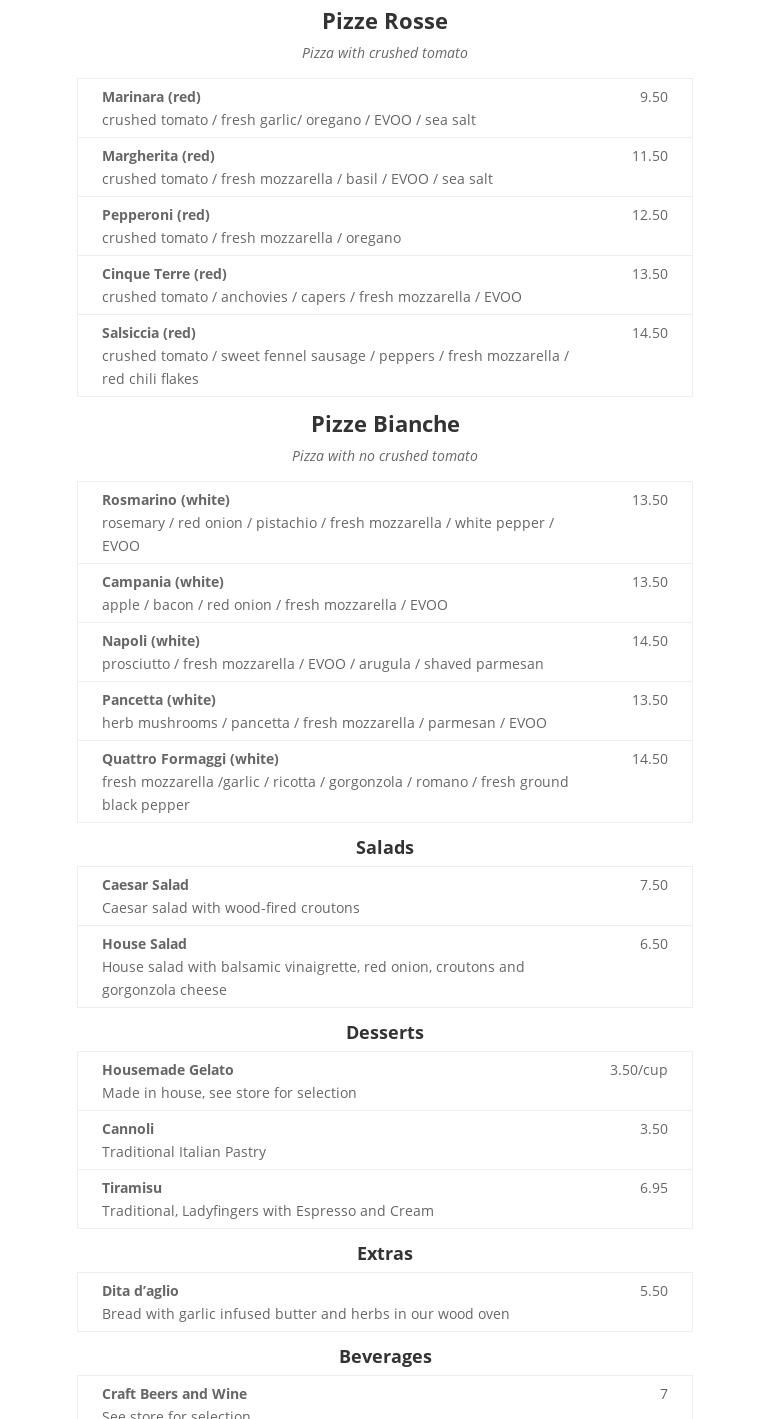Click the Salads section heading
The width and height of the screenshot is (770, 1419).
(385, 848)
